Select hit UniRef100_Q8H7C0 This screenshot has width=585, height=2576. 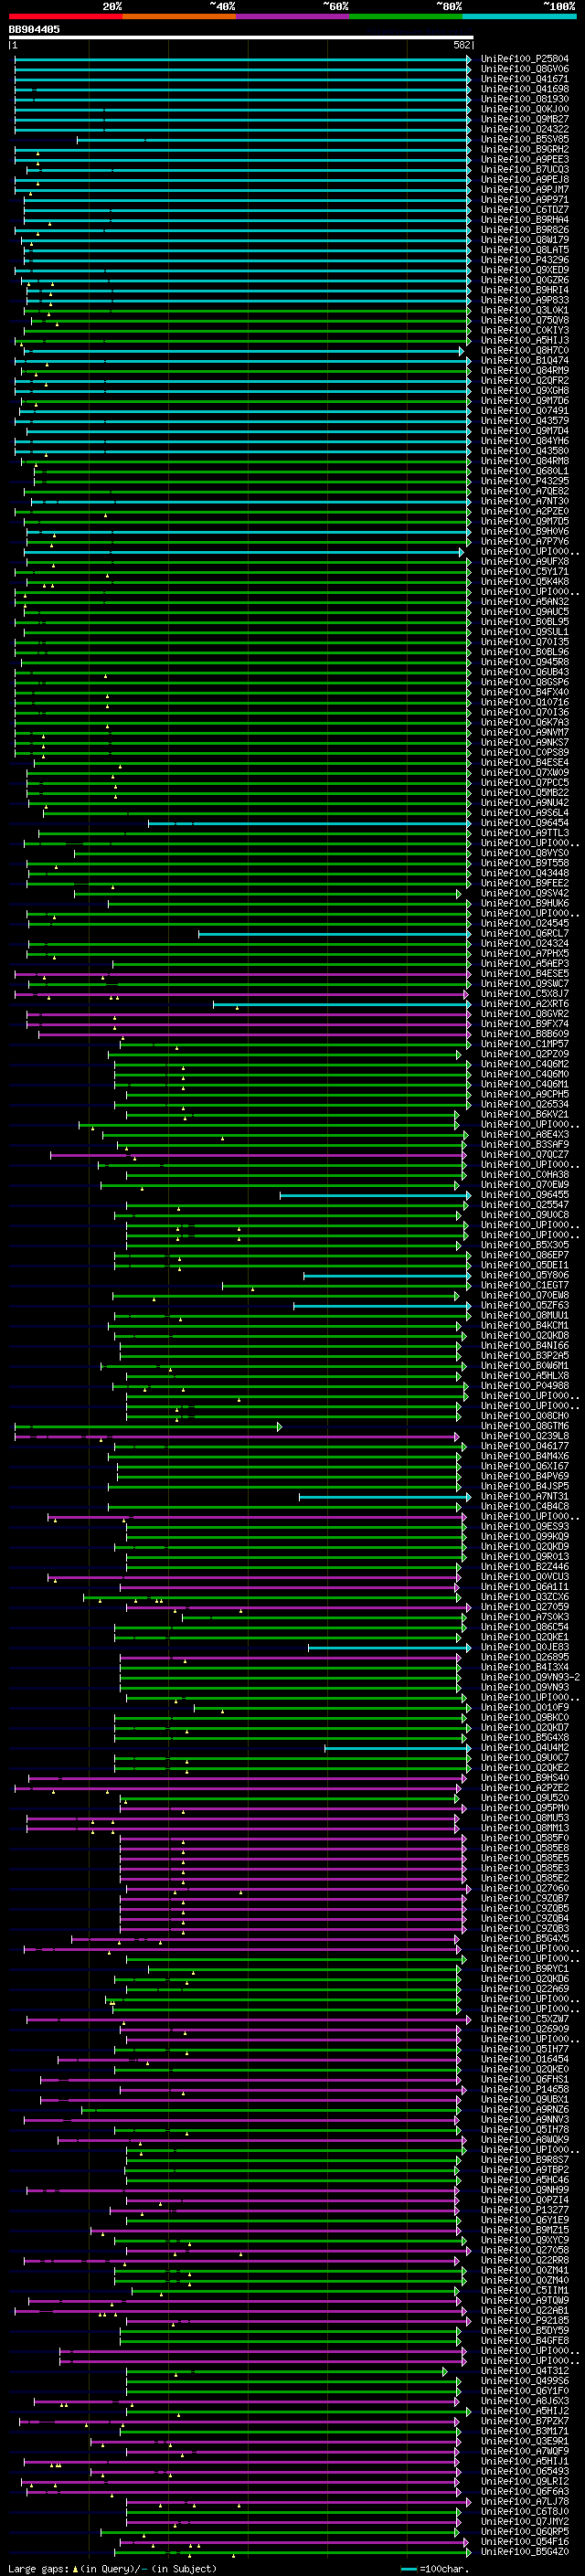[x=524, y=350]
